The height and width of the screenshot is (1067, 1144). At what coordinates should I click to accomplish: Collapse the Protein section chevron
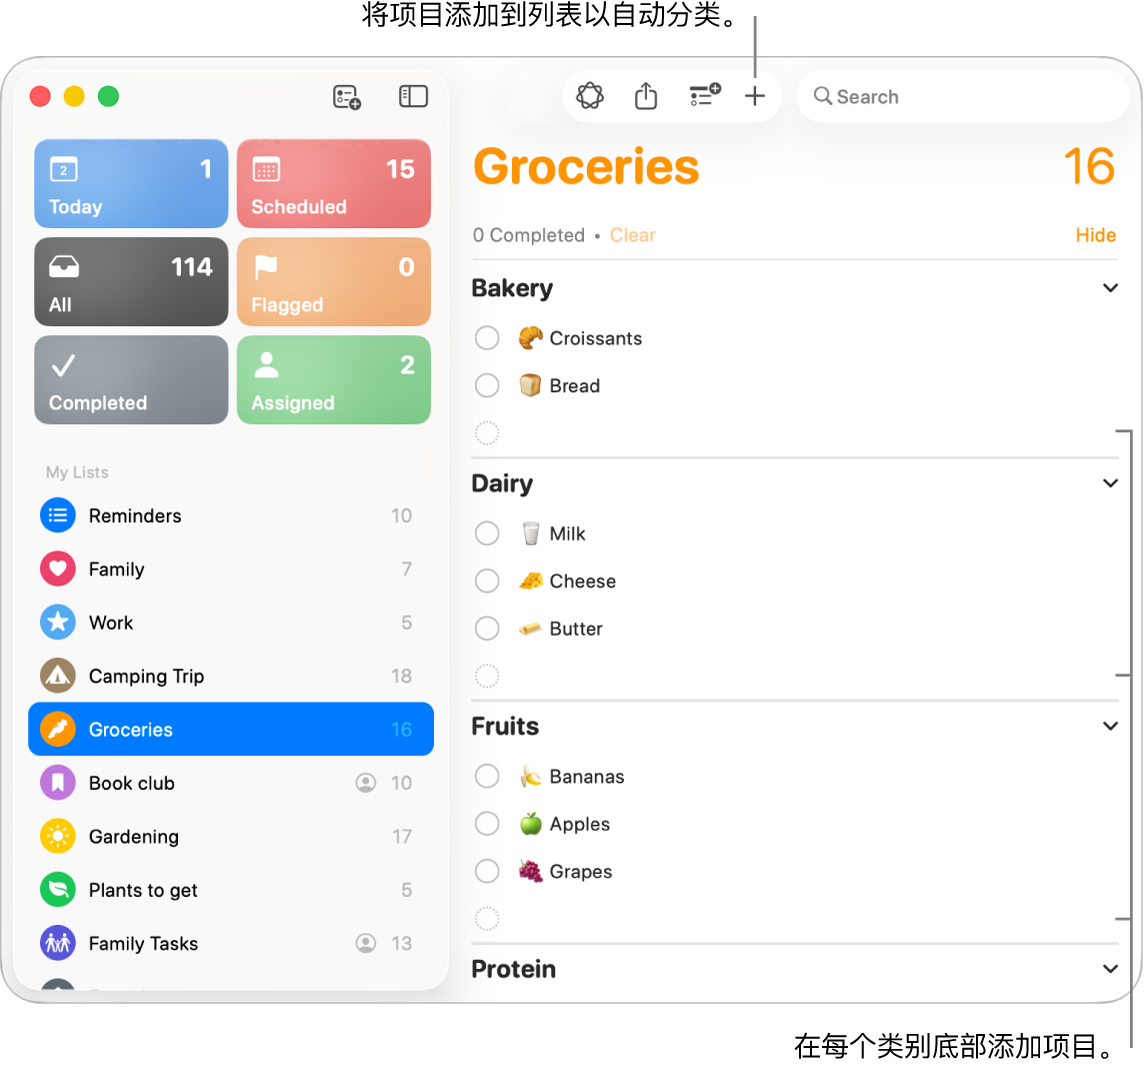(x=1110, y=969)
